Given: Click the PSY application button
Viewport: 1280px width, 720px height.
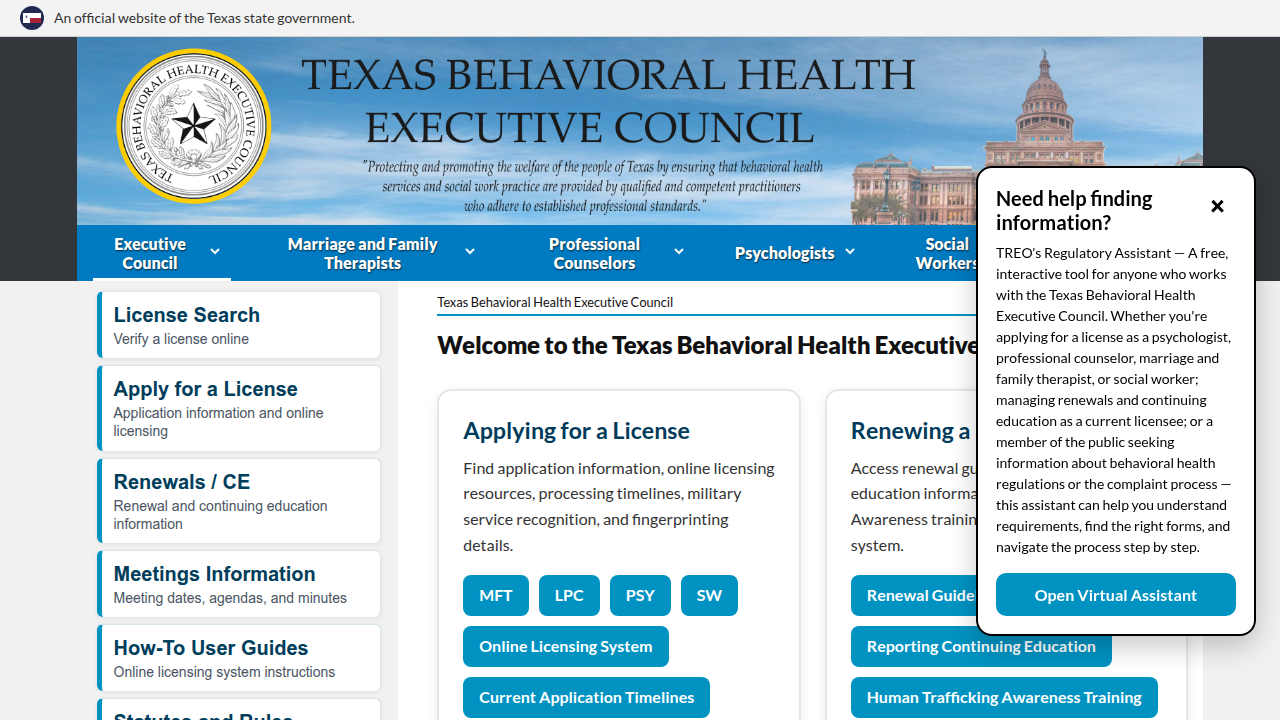Looking at the screenshot, I should (x=640, y=595).
